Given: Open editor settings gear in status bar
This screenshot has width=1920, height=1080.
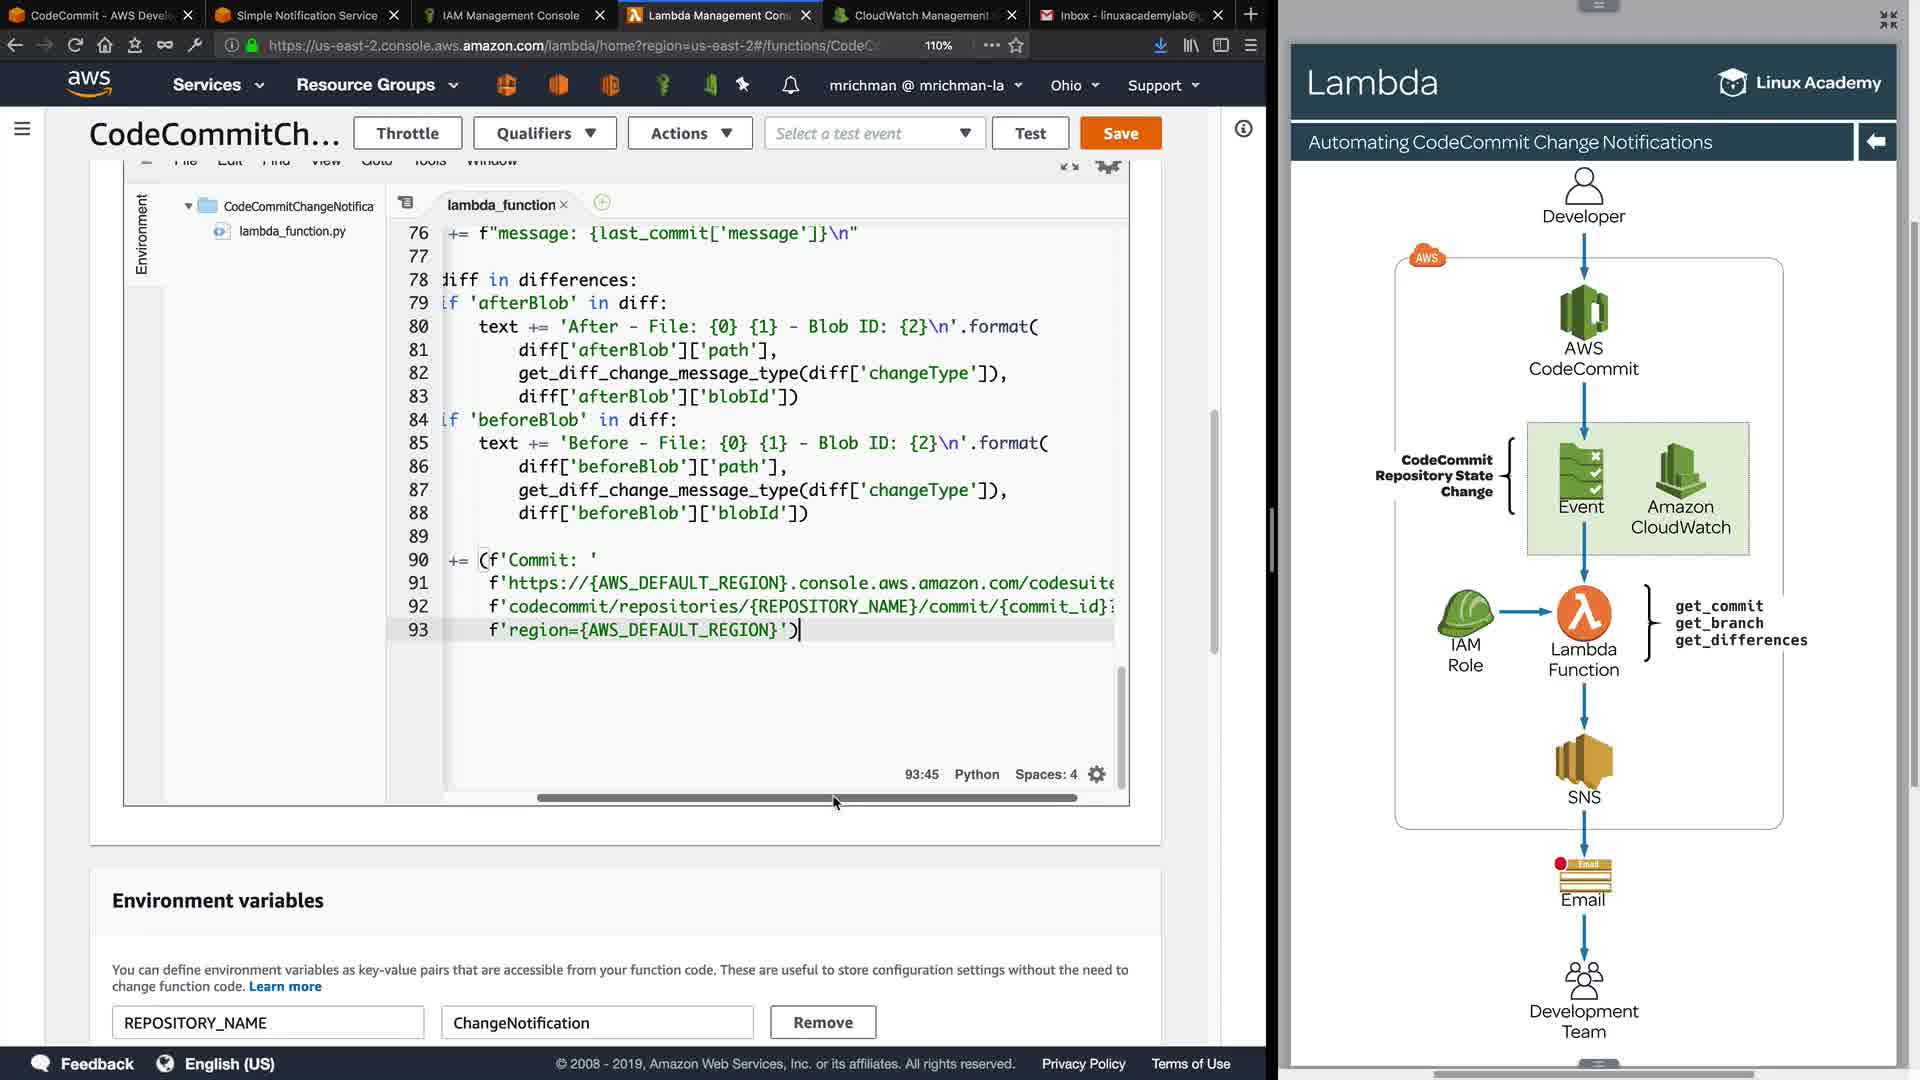Looking at the screenshot, I should click(1097, 774).
